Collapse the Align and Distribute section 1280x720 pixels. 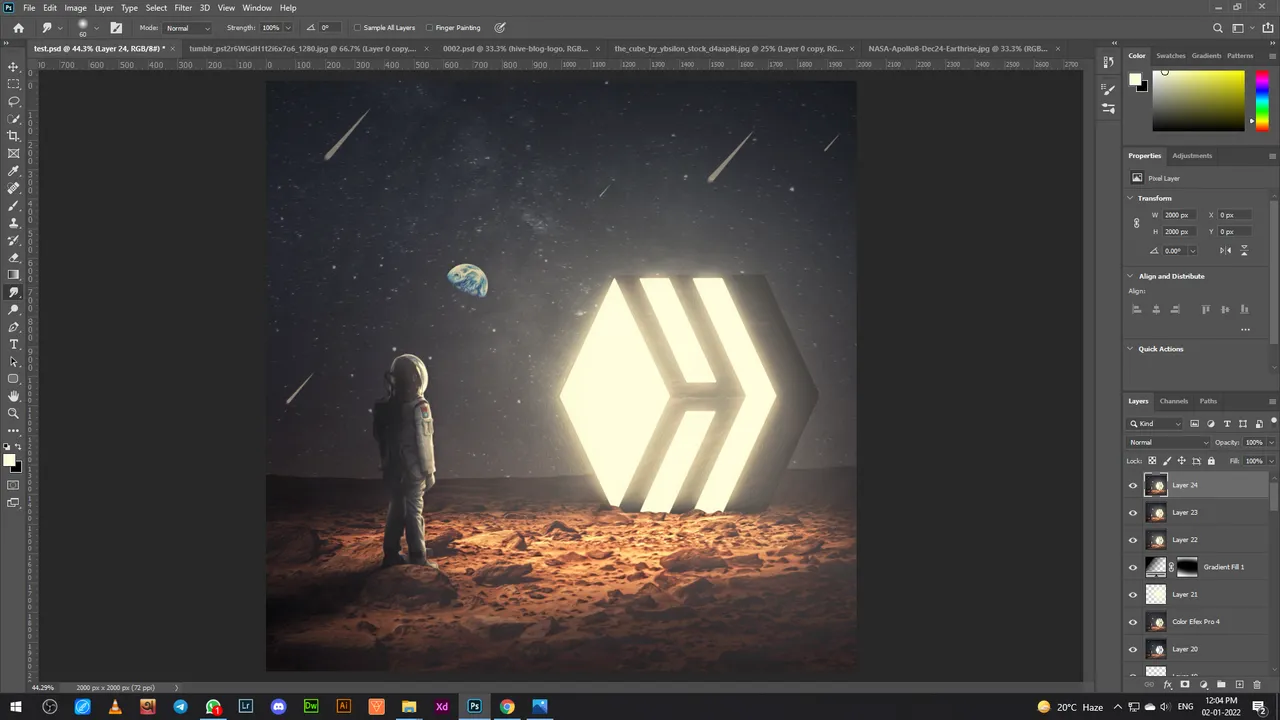[1131, 276]
